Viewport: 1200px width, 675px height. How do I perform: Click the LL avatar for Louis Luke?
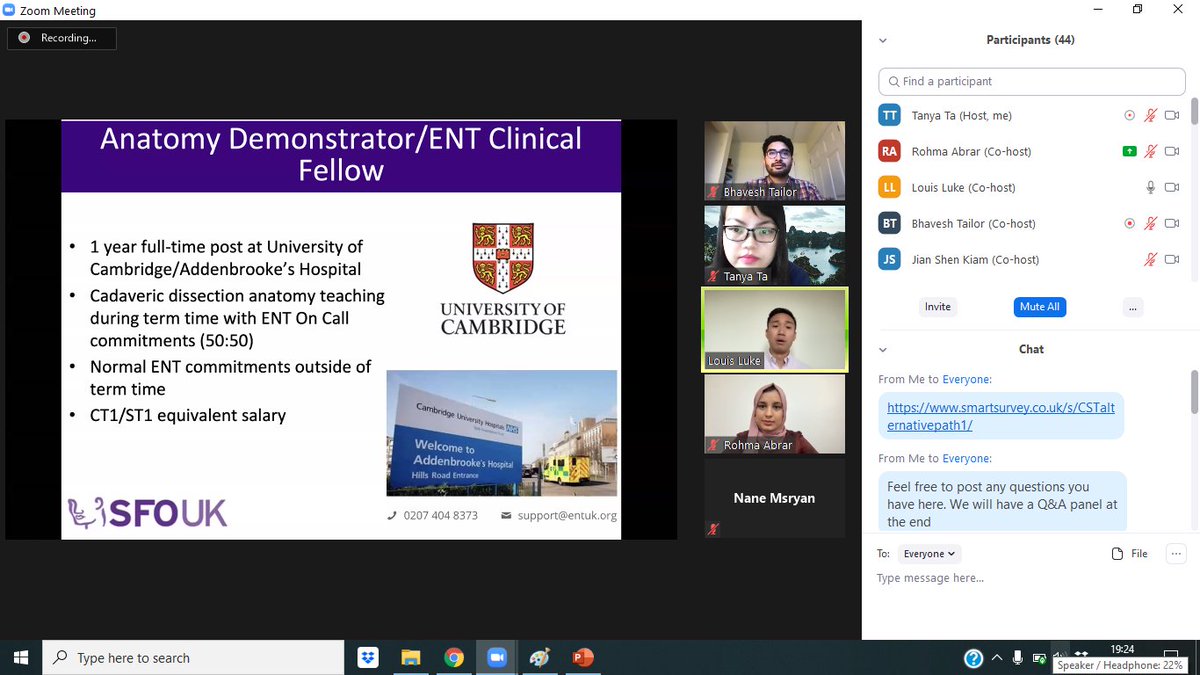click(x=889, y=188)
